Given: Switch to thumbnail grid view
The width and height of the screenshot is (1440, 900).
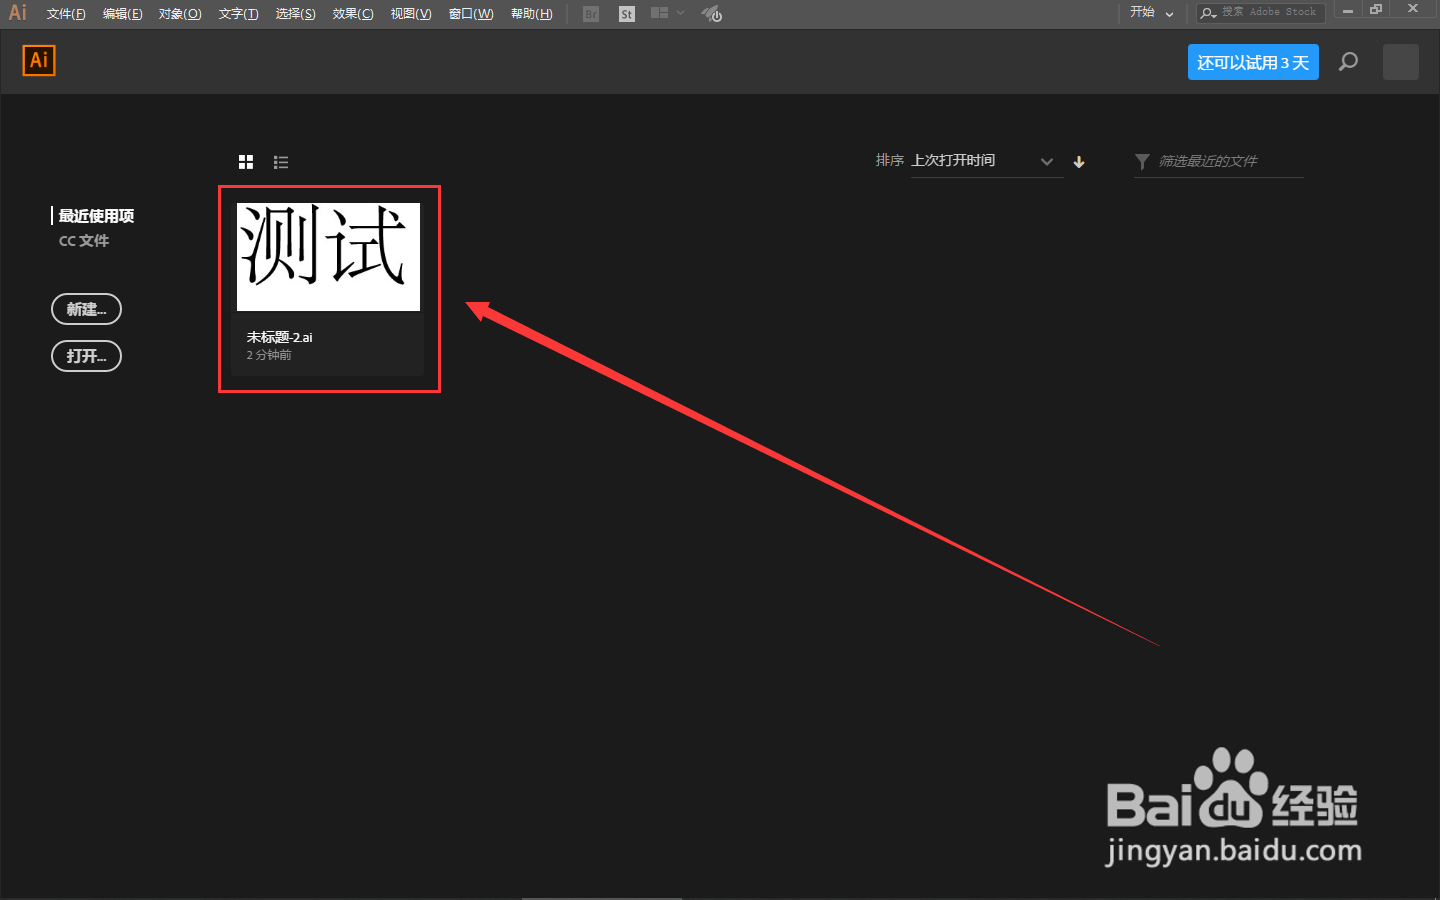Looking at the screenshot, I should (x=246, y=162).
